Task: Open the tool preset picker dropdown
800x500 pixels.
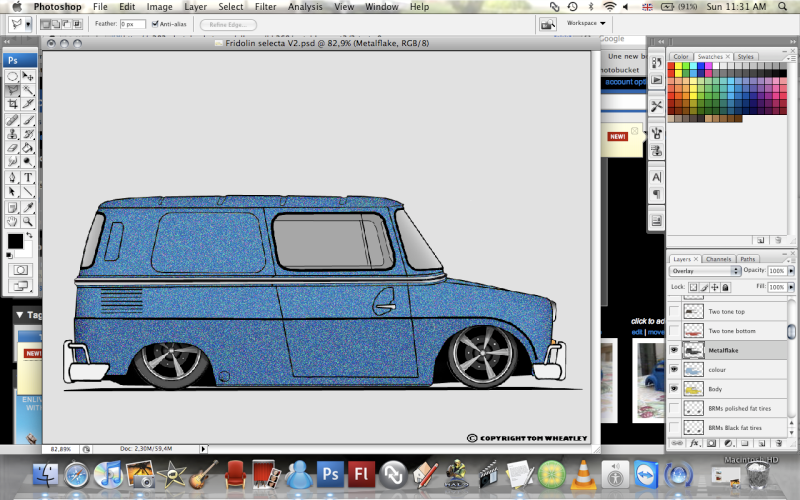Action: [28, 24]
